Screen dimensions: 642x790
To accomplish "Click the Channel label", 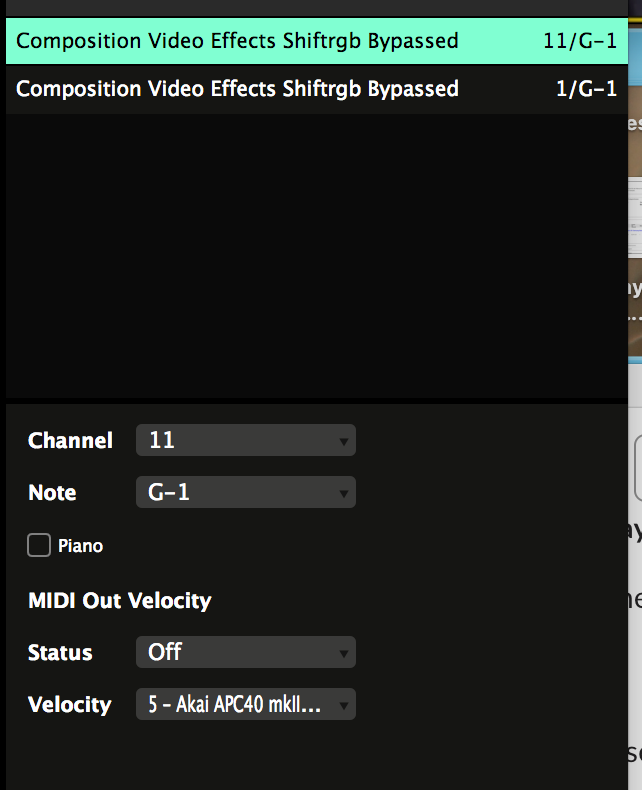I will click(70, 440).
